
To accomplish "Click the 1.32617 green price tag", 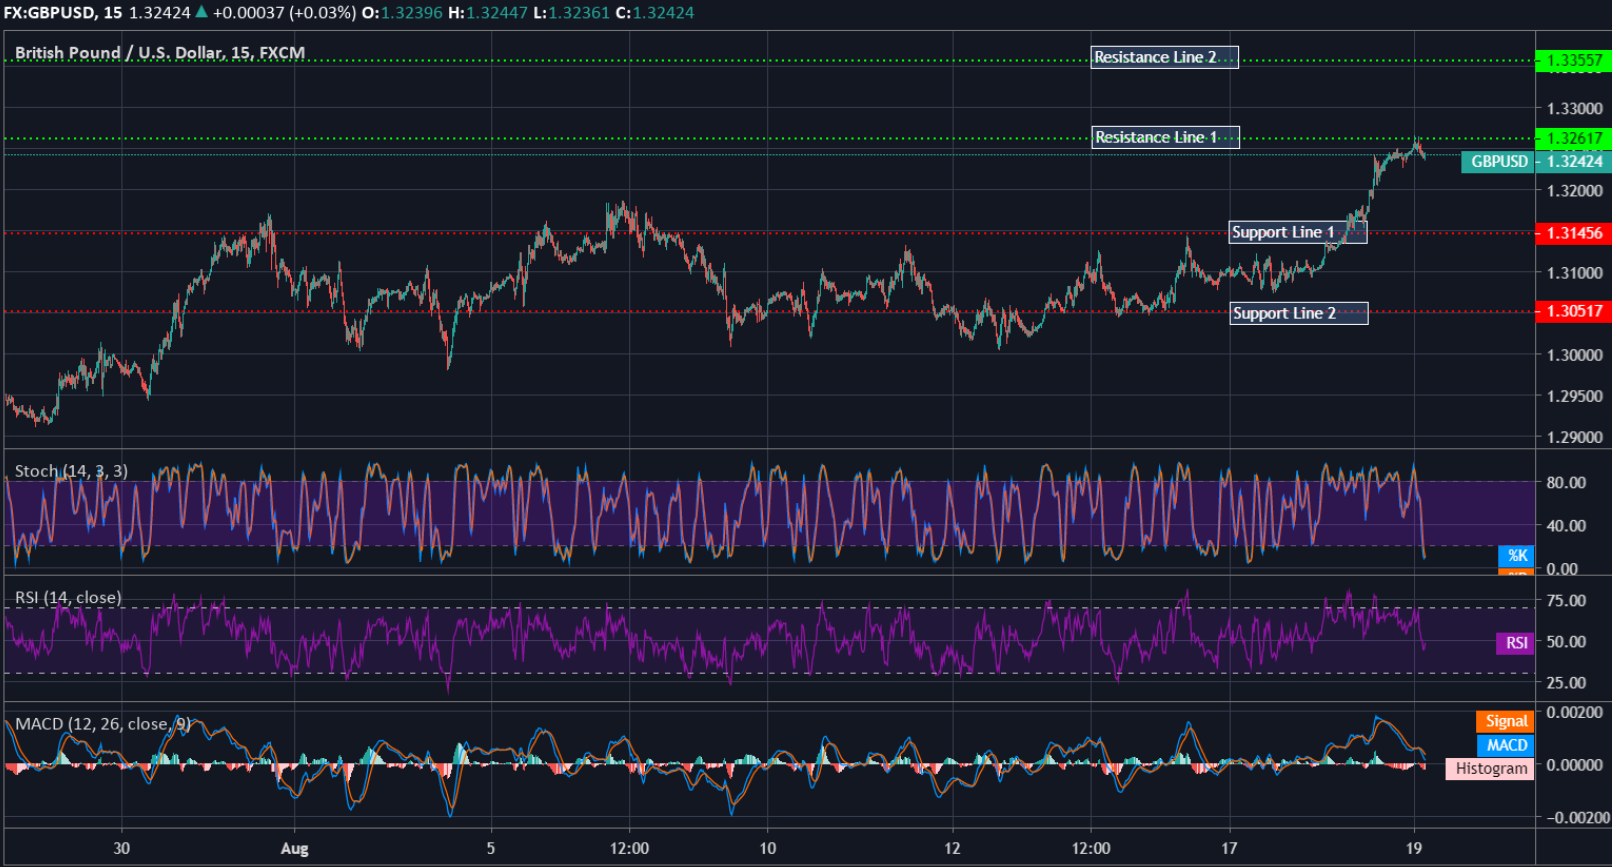I will tap(1574, 138).
